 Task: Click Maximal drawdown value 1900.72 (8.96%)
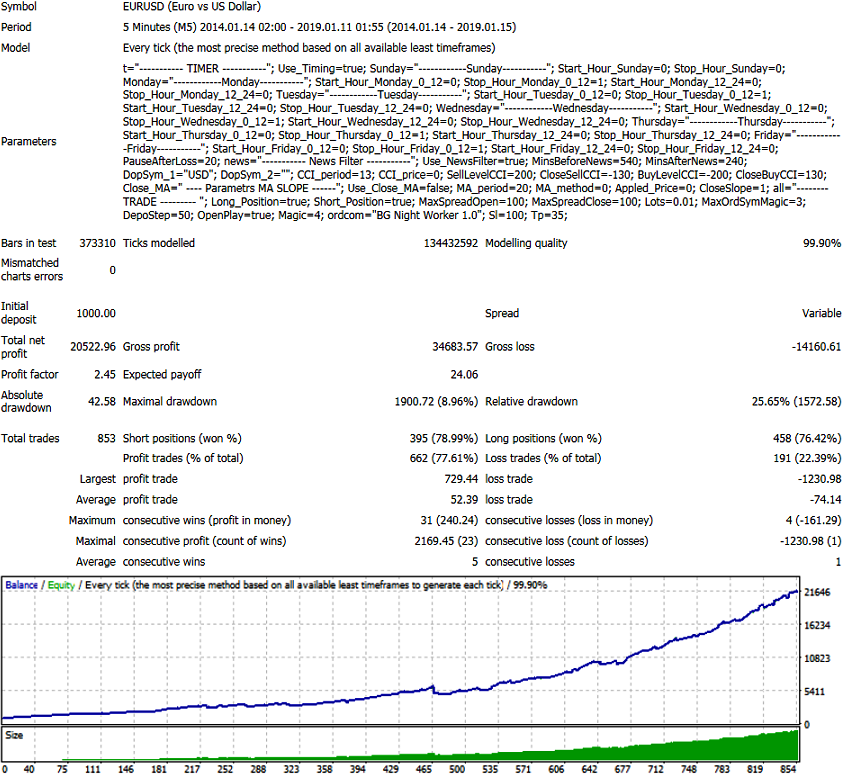tap(436, 402)
